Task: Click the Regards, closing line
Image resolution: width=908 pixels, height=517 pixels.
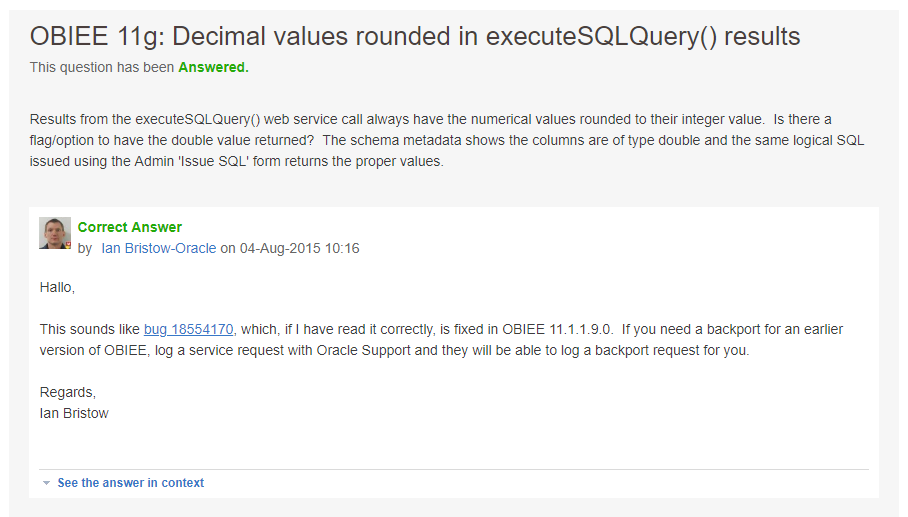Action: click(x=68, y=392)
